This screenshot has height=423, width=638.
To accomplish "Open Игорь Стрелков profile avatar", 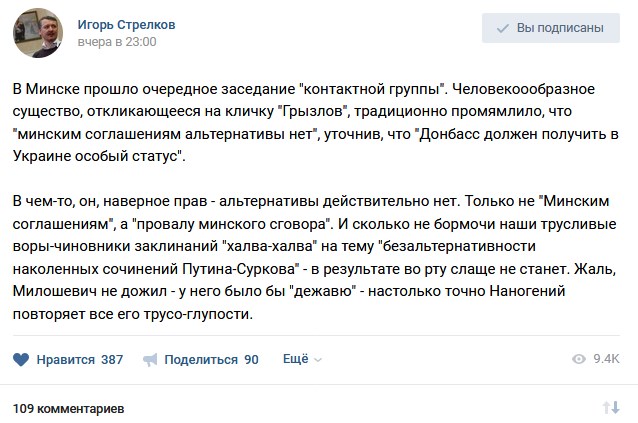I will point(38,33).
